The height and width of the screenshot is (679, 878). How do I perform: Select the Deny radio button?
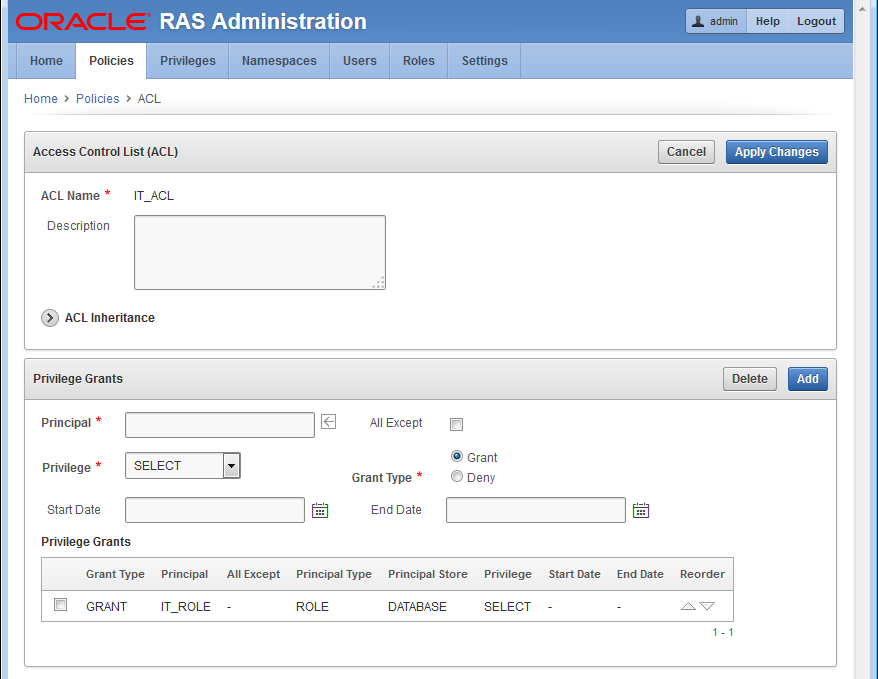(x=457, y=477)
